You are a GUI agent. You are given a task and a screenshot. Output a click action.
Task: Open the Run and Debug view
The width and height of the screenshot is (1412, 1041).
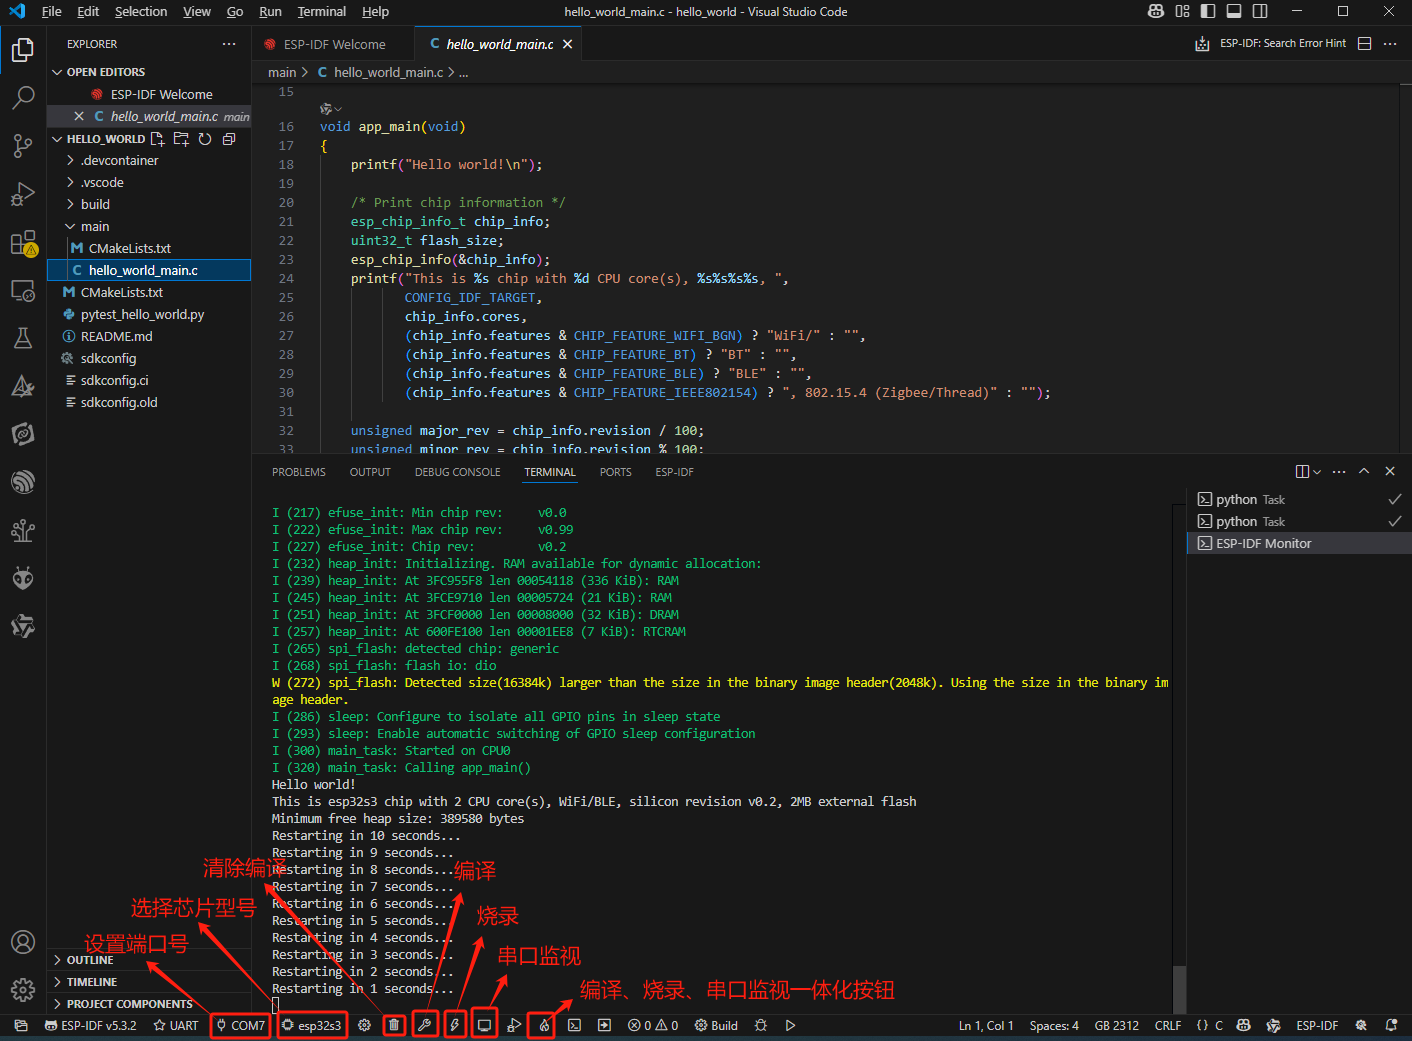(23, 194)
